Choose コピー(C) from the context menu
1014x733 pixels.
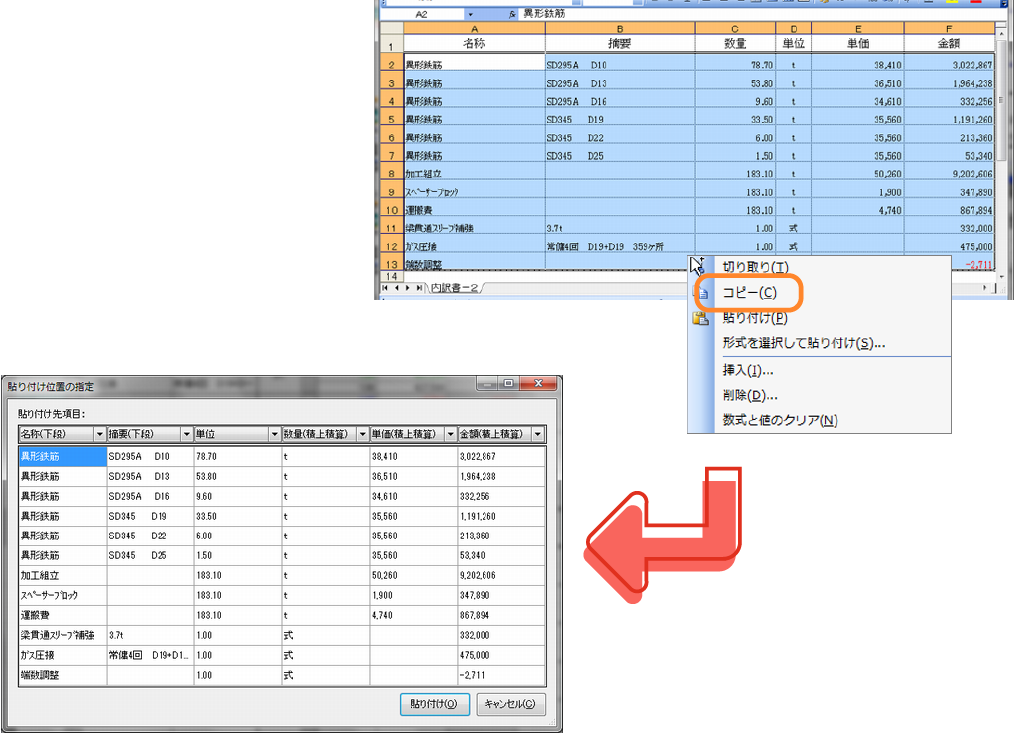pyautogui.click(x=750, y=292)
